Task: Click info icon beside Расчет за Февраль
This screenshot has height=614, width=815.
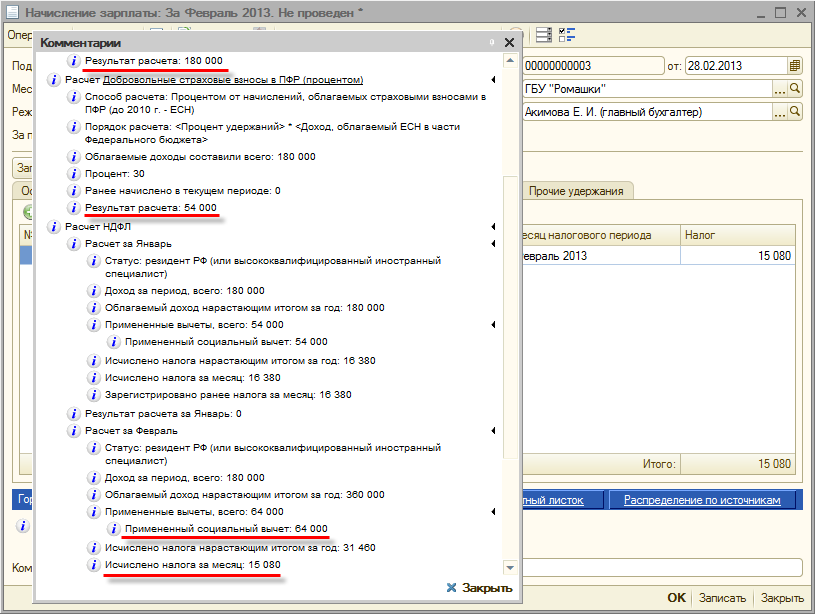Action: pyautogui.click(x=74, y=431)
